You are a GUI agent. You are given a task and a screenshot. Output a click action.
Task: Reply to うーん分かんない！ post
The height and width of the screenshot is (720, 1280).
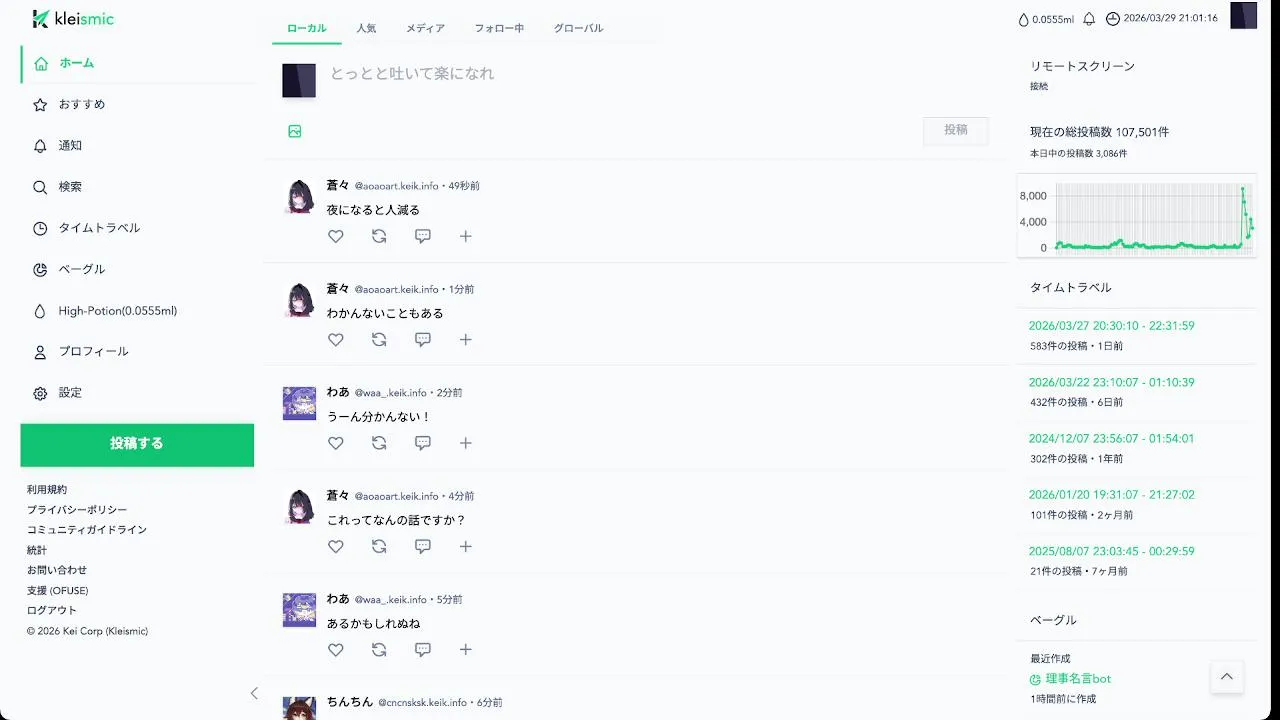[423, 443]
